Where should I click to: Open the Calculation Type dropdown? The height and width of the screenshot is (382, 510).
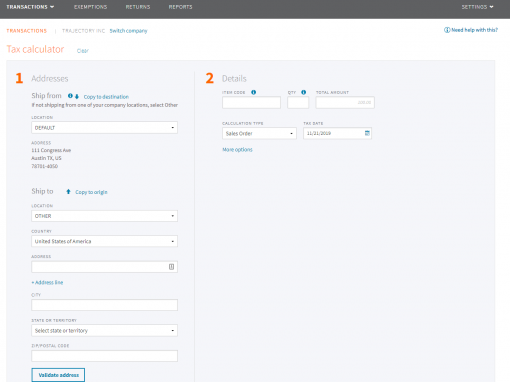259,133
